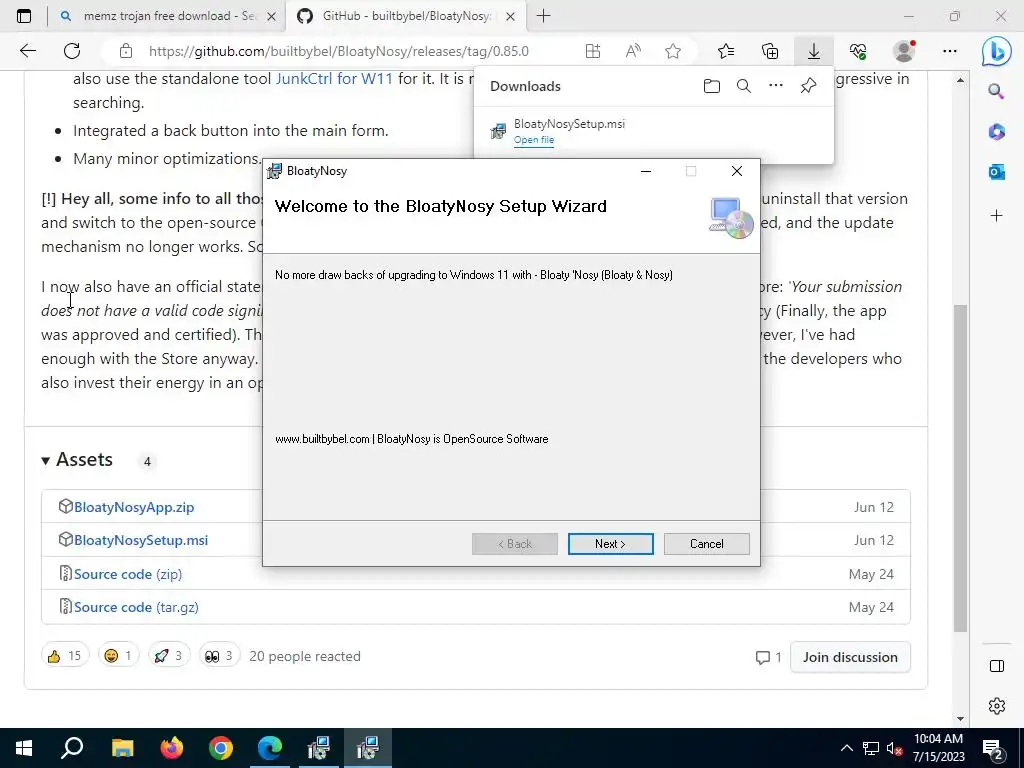
Task: Open the notification center icon
Action: (993, 749)
